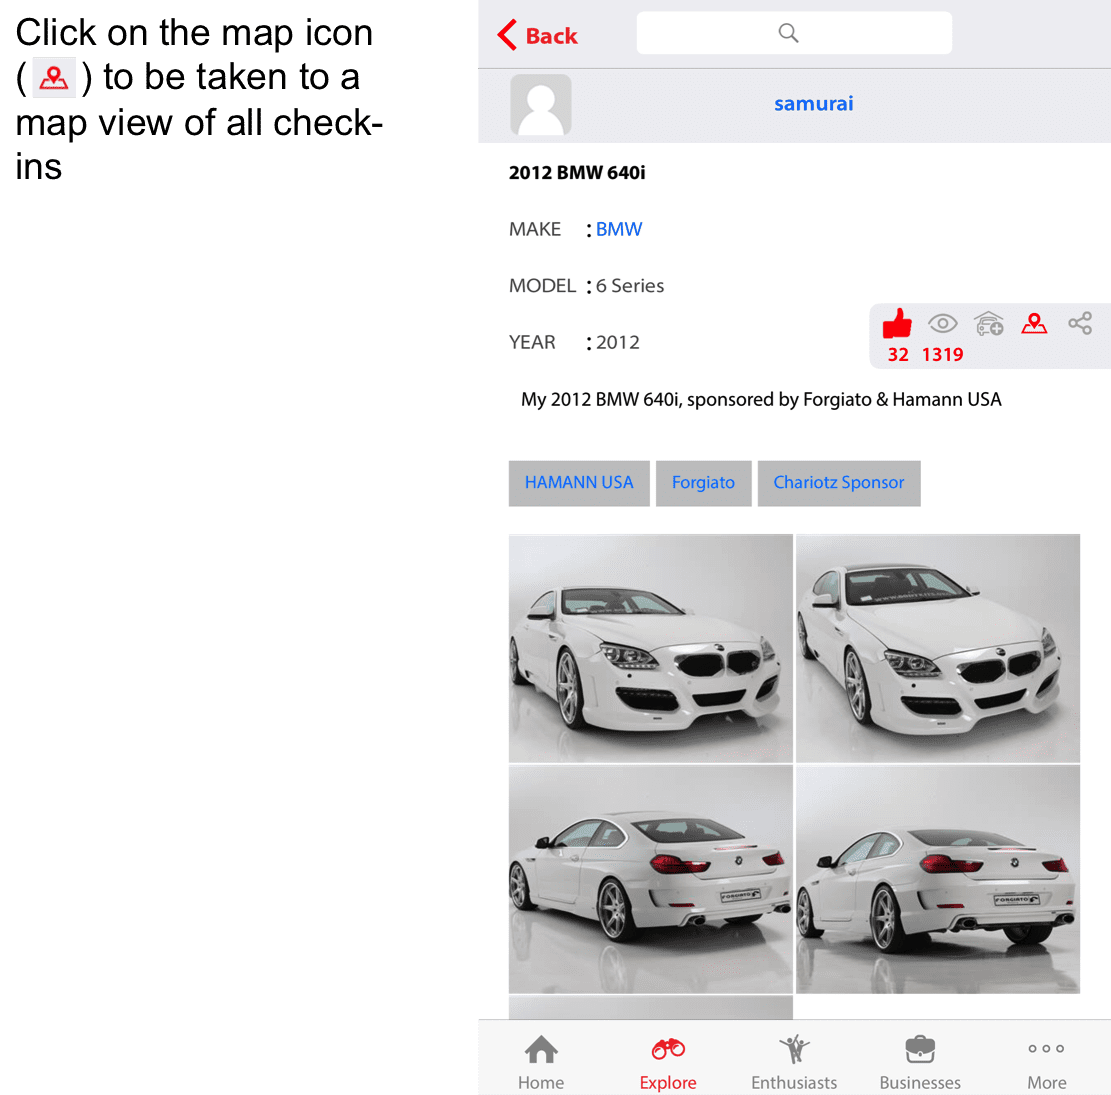Click the HAMANN USA sponsor tag
Image resolution: width=1111 pixels, height=1095 pixels.
(x=579, y=483)
